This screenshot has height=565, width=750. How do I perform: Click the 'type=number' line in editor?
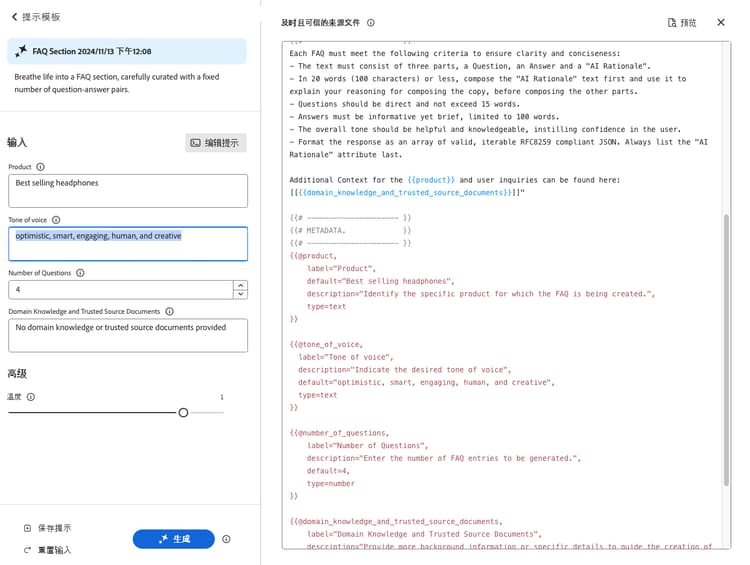point(331,484)
